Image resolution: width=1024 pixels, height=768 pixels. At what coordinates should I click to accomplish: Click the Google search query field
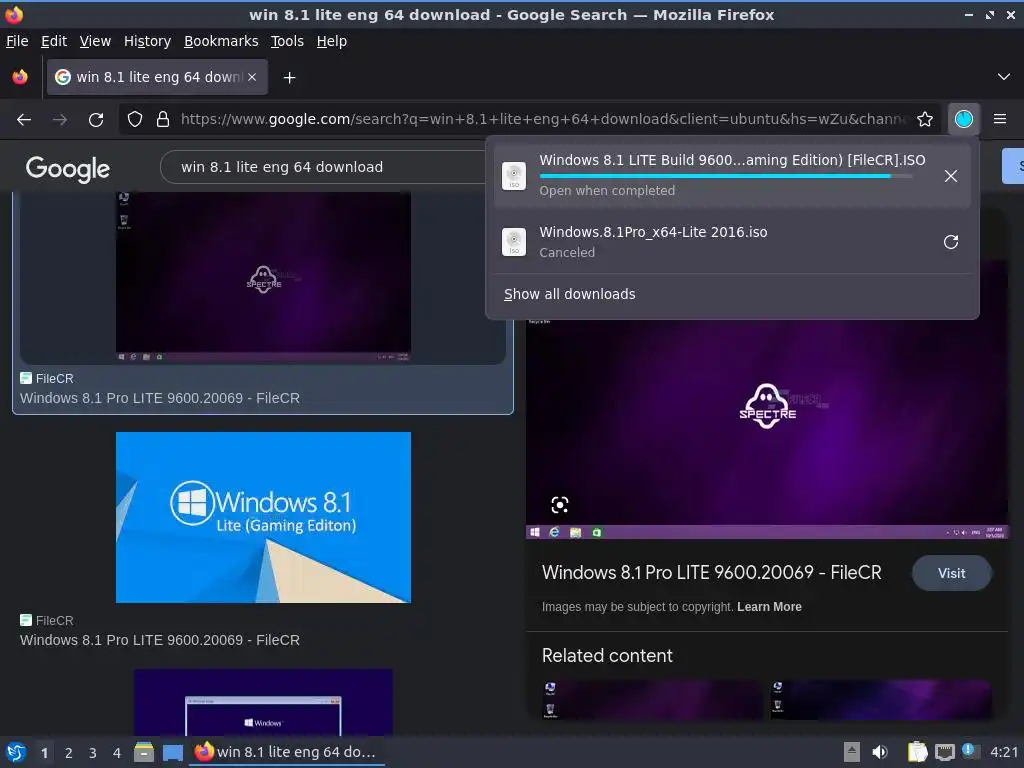click(x=323, y=167)
